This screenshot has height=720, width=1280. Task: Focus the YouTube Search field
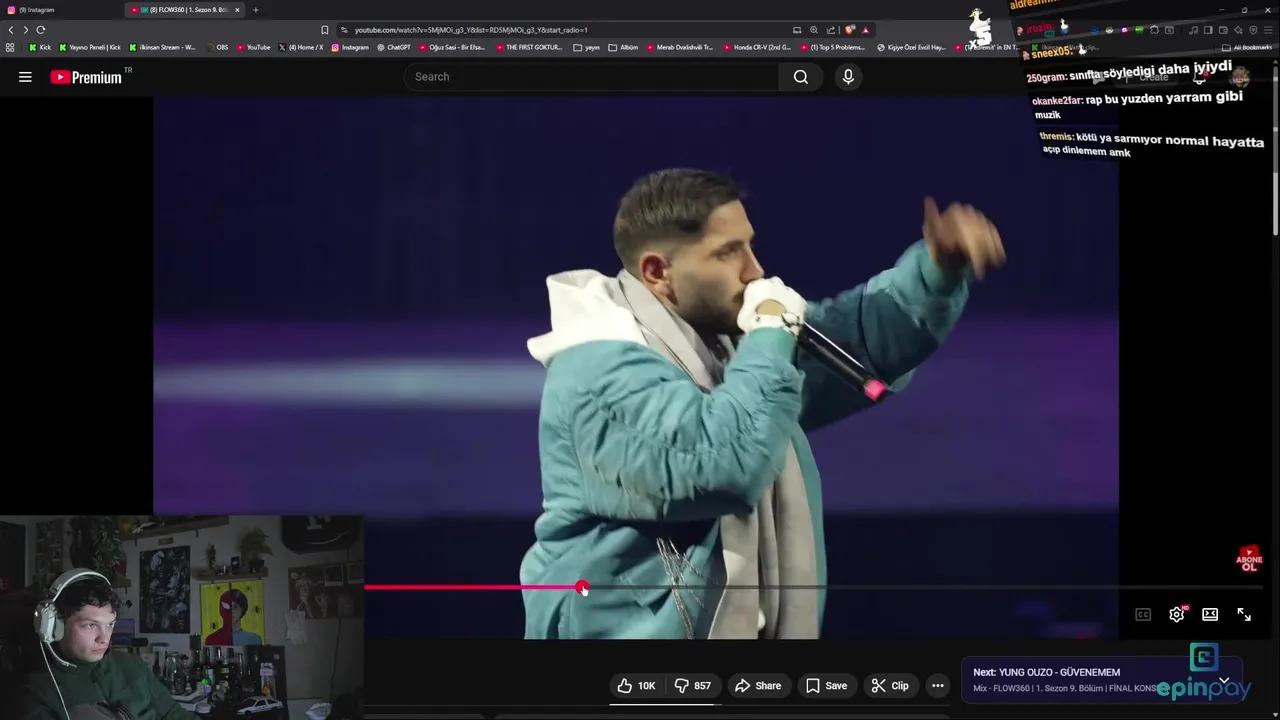pyautogui.click(x=591, y=77)
